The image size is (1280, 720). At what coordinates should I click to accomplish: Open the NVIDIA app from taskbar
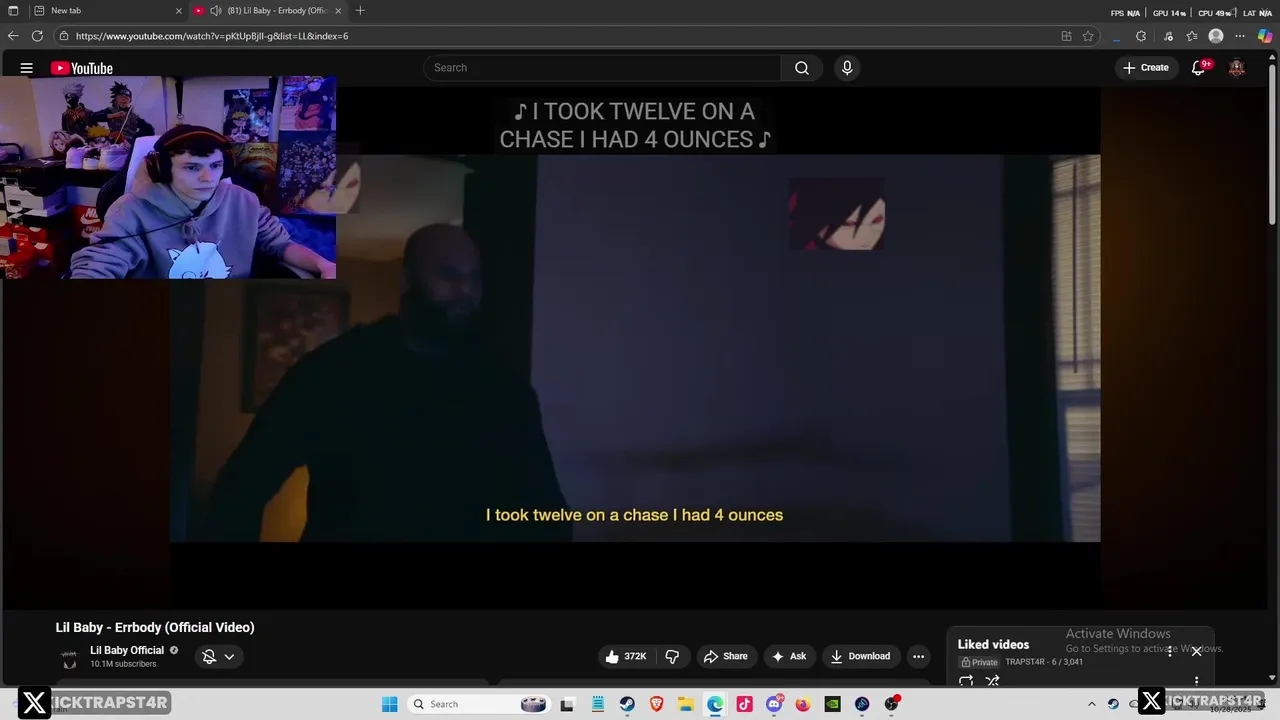click(832, 704)
